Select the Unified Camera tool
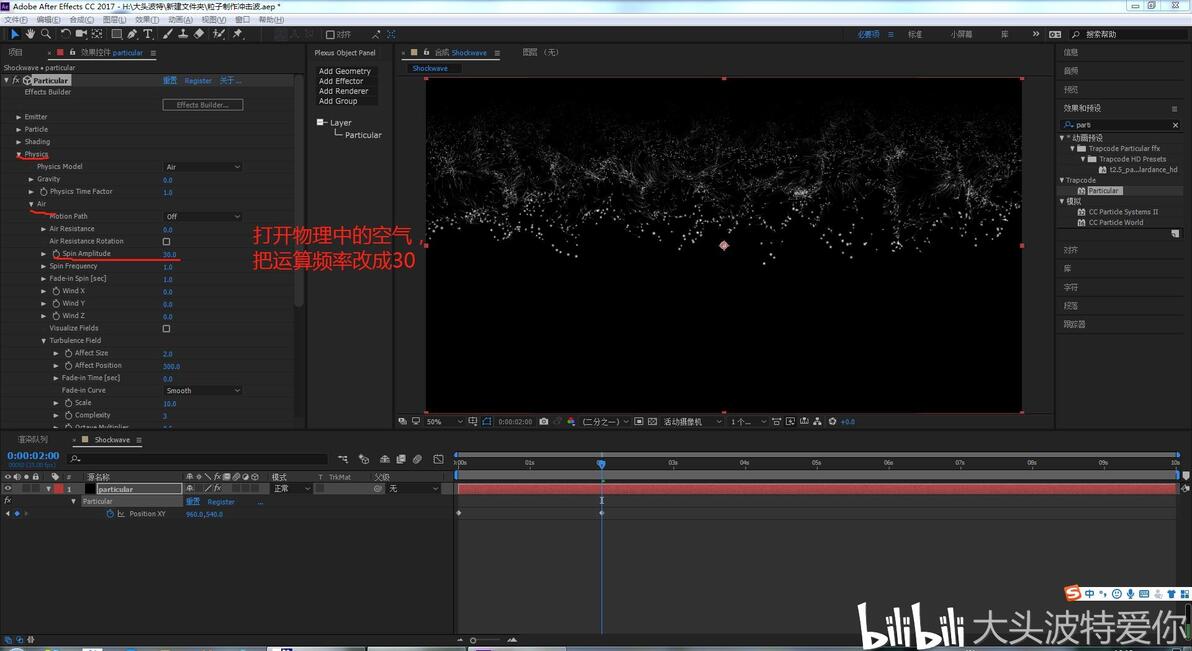Screen dimensions: 1192x651 coord(81,34)
